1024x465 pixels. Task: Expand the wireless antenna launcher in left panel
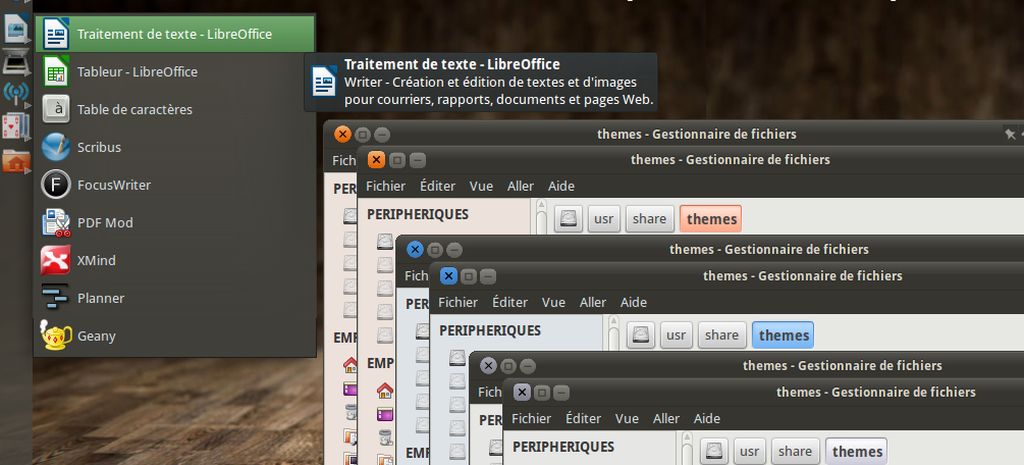click(x=16, y=94)
